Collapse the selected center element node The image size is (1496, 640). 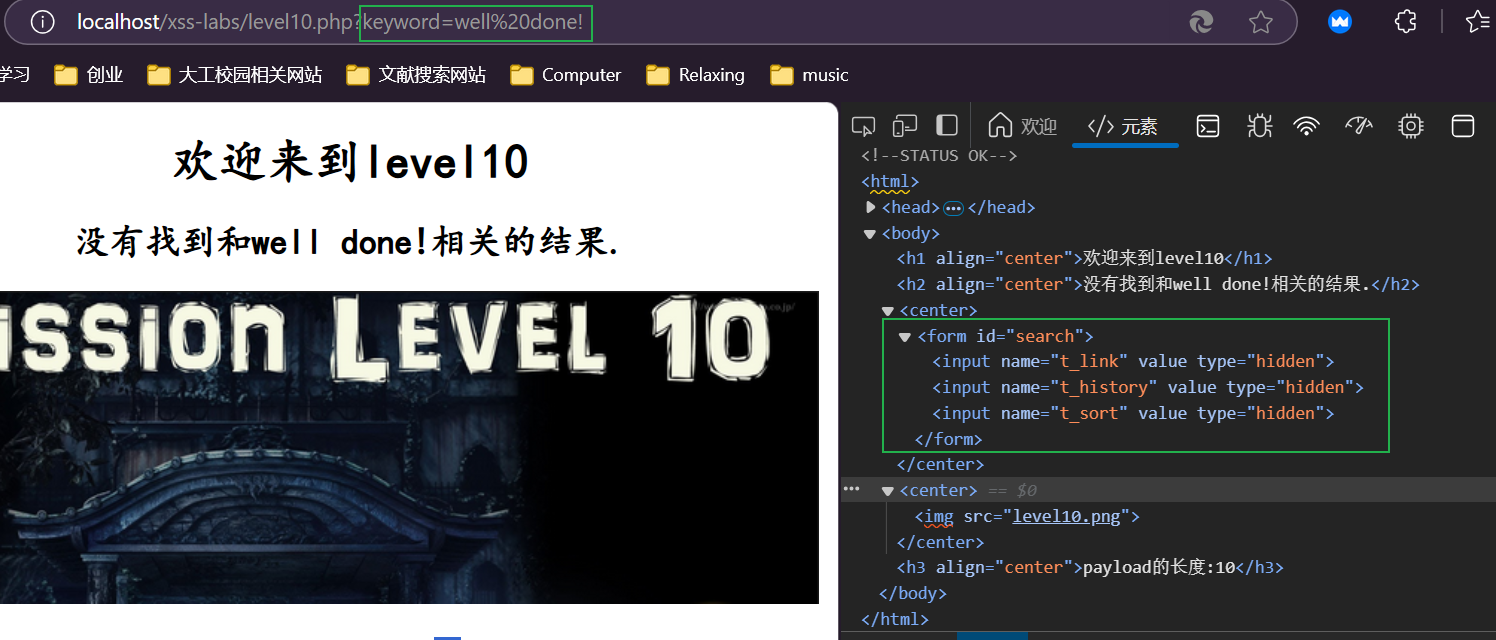888,491
